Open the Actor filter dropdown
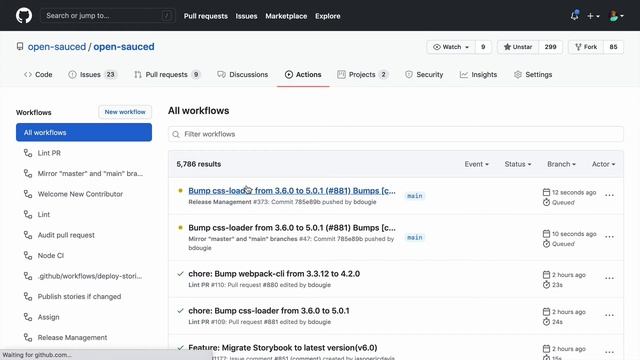 (603, 164)
